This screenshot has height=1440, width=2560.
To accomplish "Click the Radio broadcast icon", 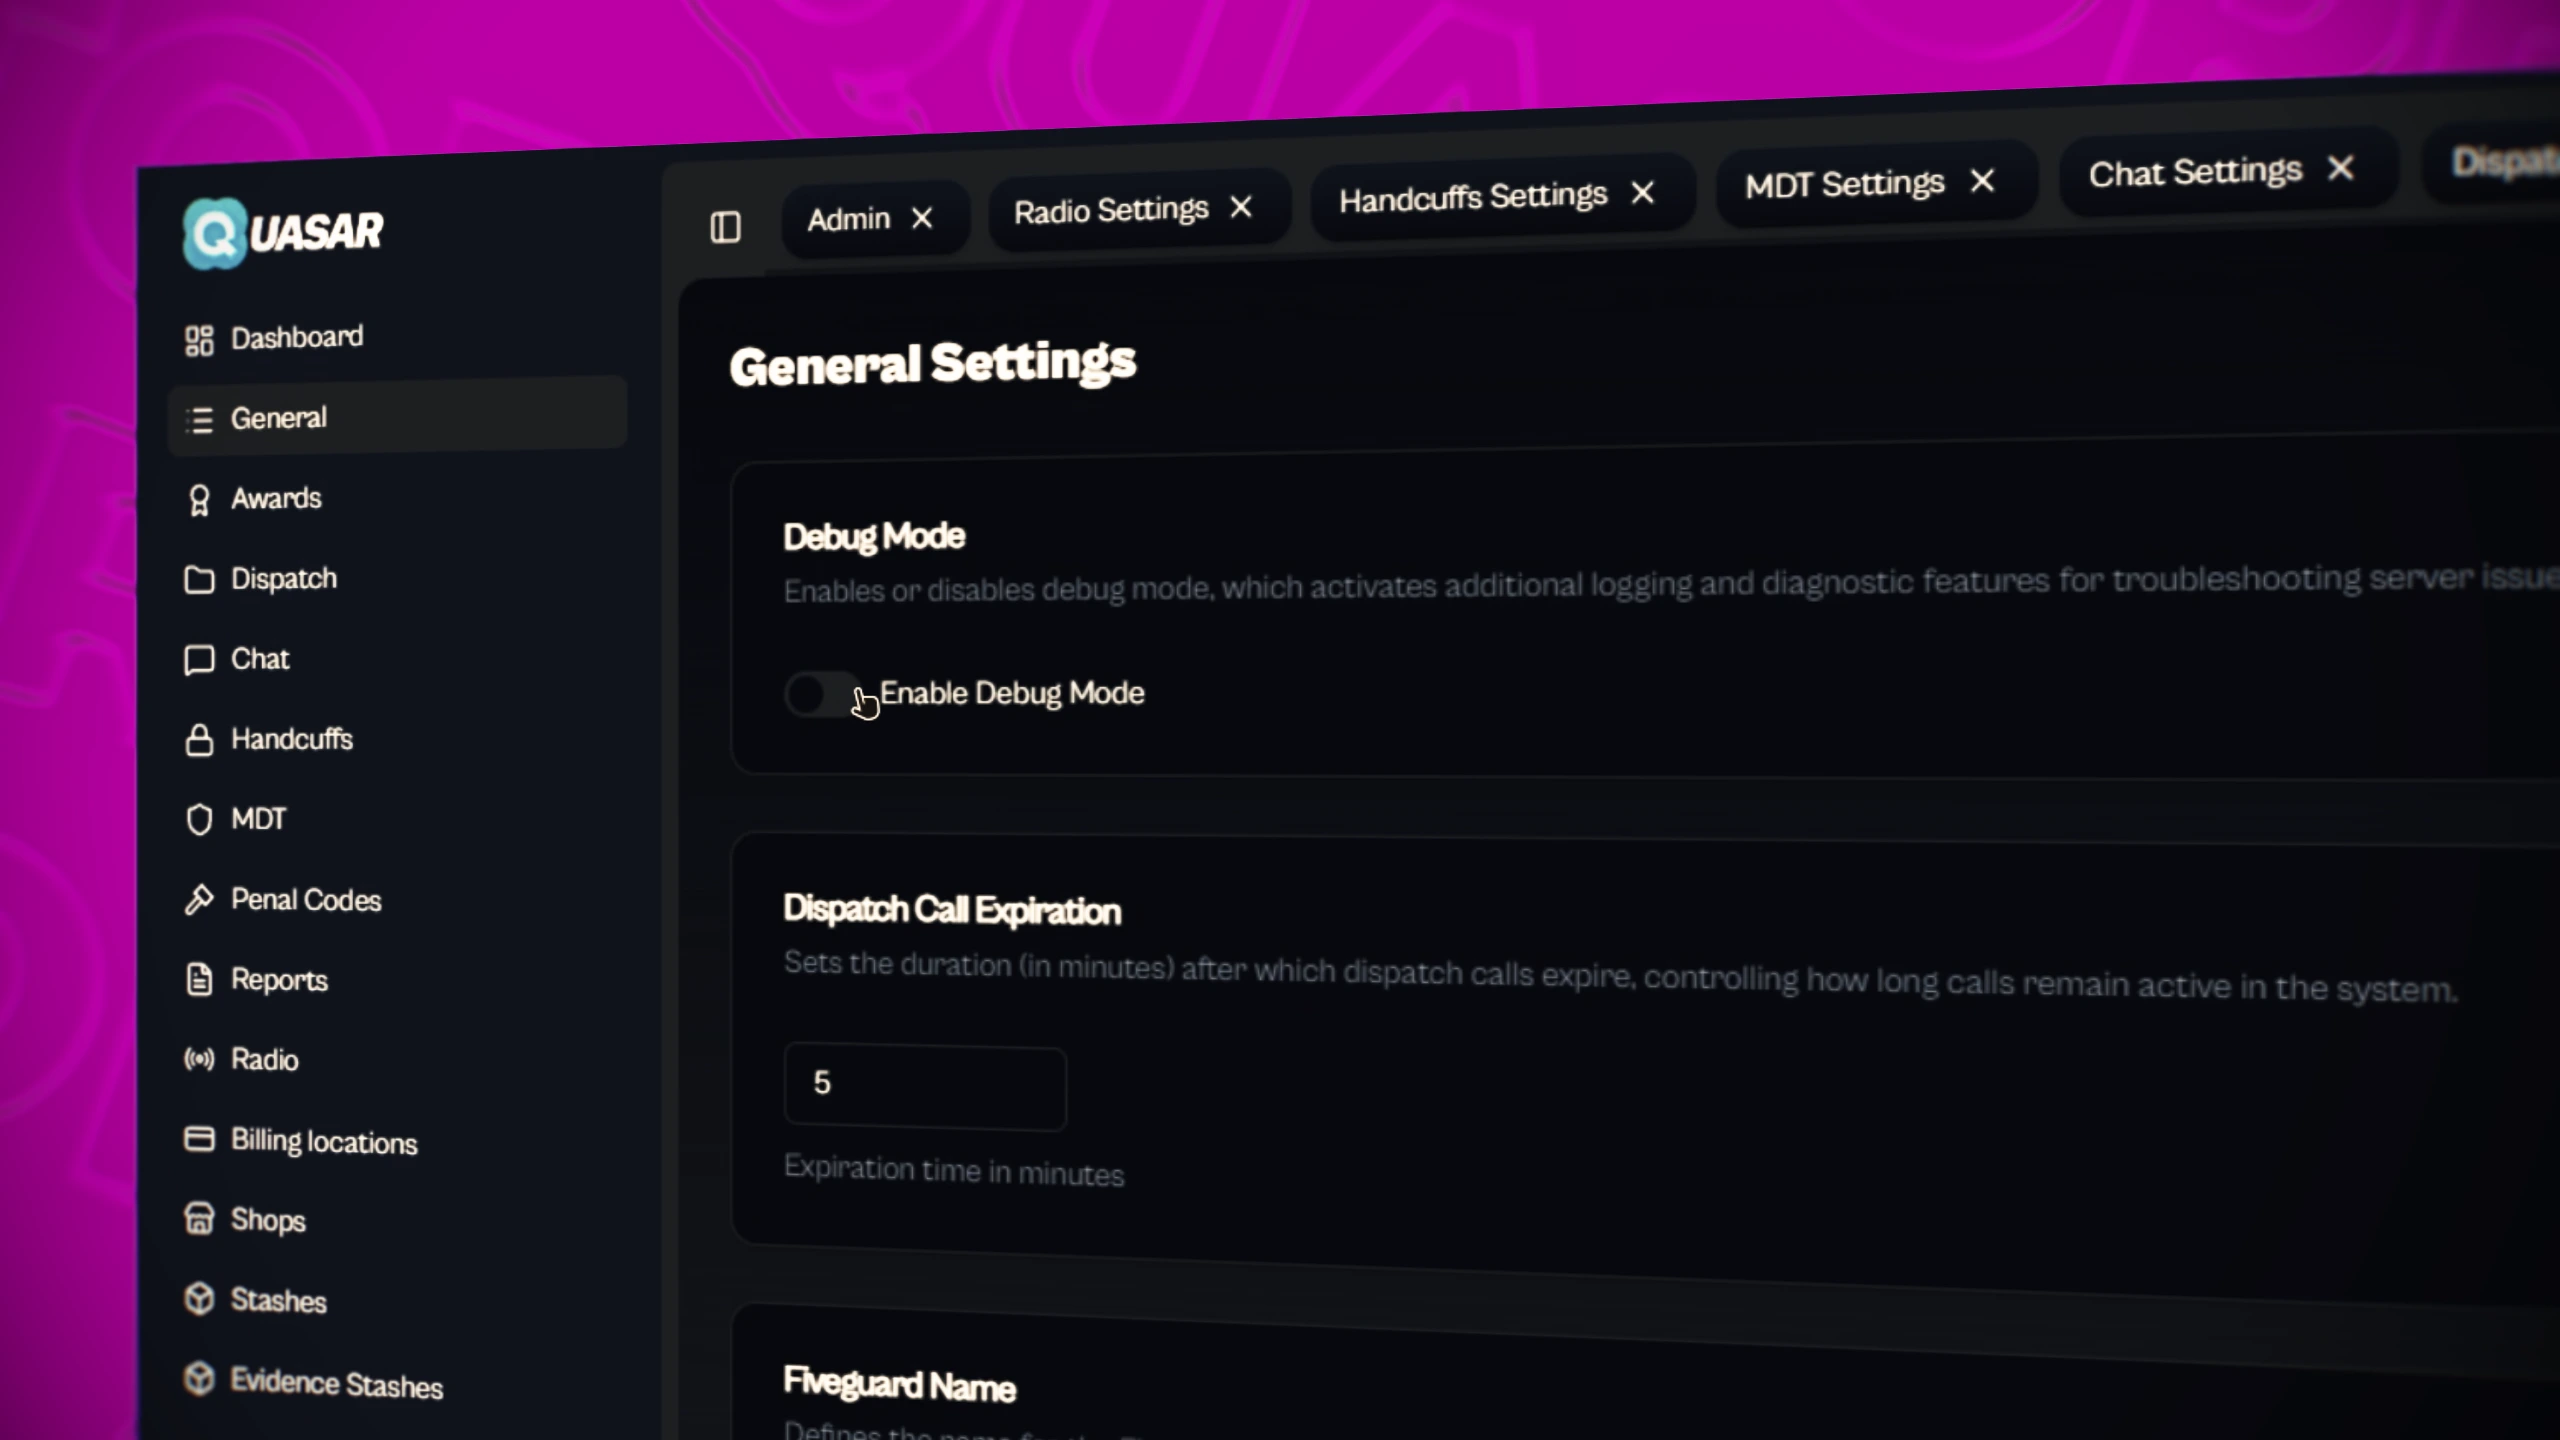I will pyautogui.click(x=199, y=1059).
